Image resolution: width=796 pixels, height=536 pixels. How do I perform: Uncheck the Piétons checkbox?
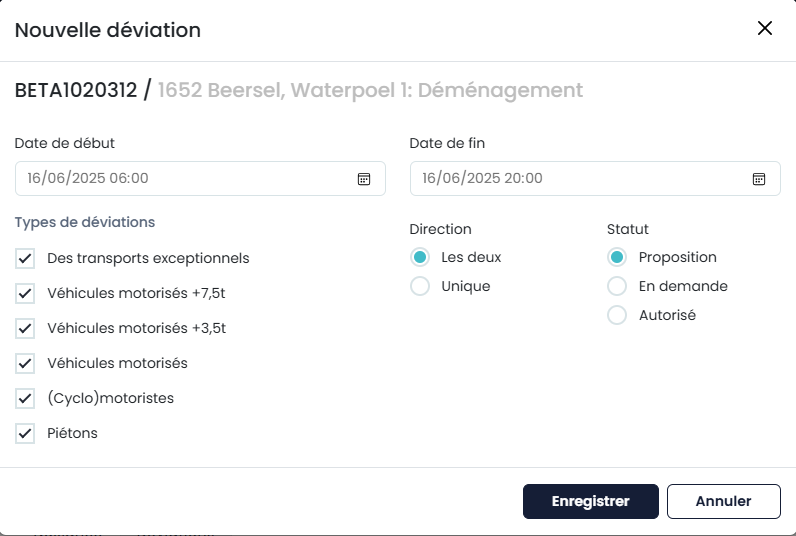(x=25, y=433)
